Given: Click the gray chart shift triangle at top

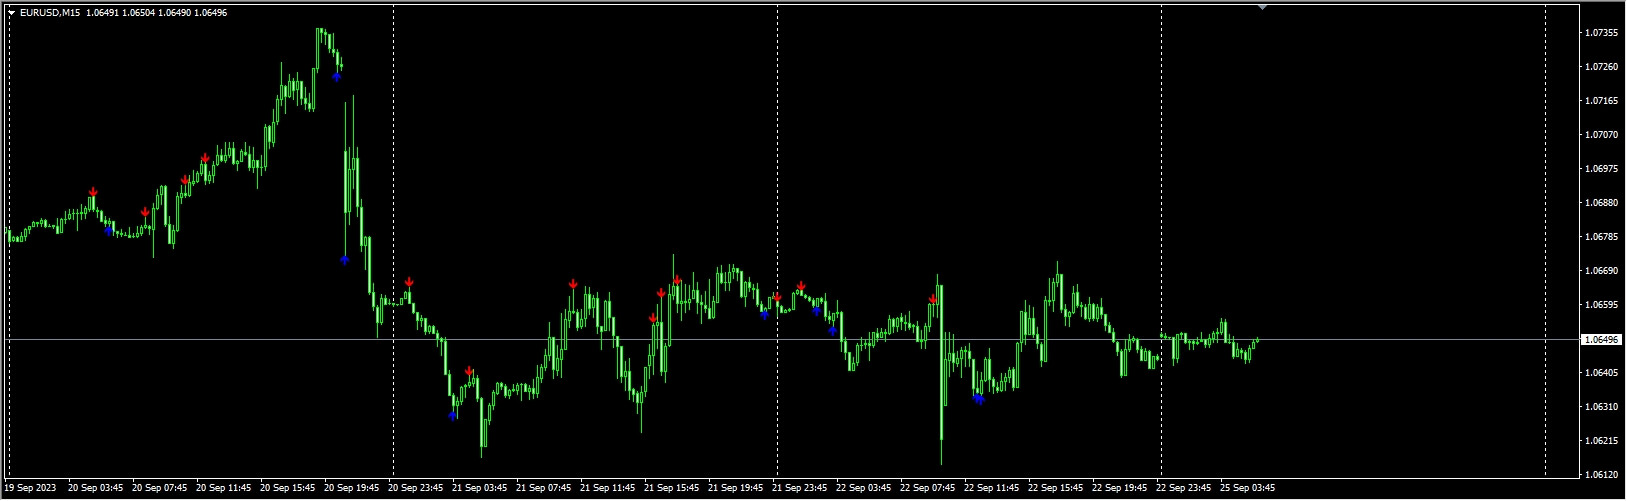Looking at the screenshot, I should 1262,7.
